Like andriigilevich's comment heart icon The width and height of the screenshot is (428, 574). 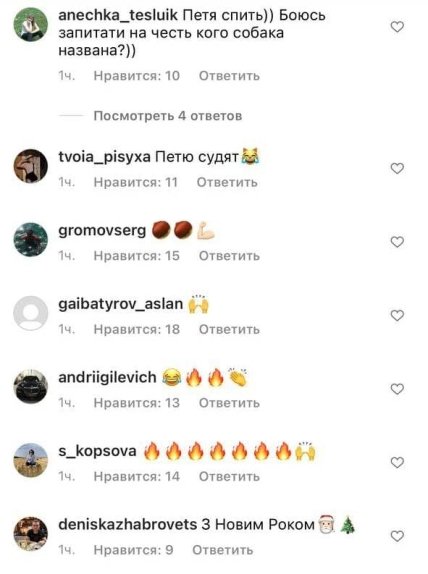[x=397, y=389]
